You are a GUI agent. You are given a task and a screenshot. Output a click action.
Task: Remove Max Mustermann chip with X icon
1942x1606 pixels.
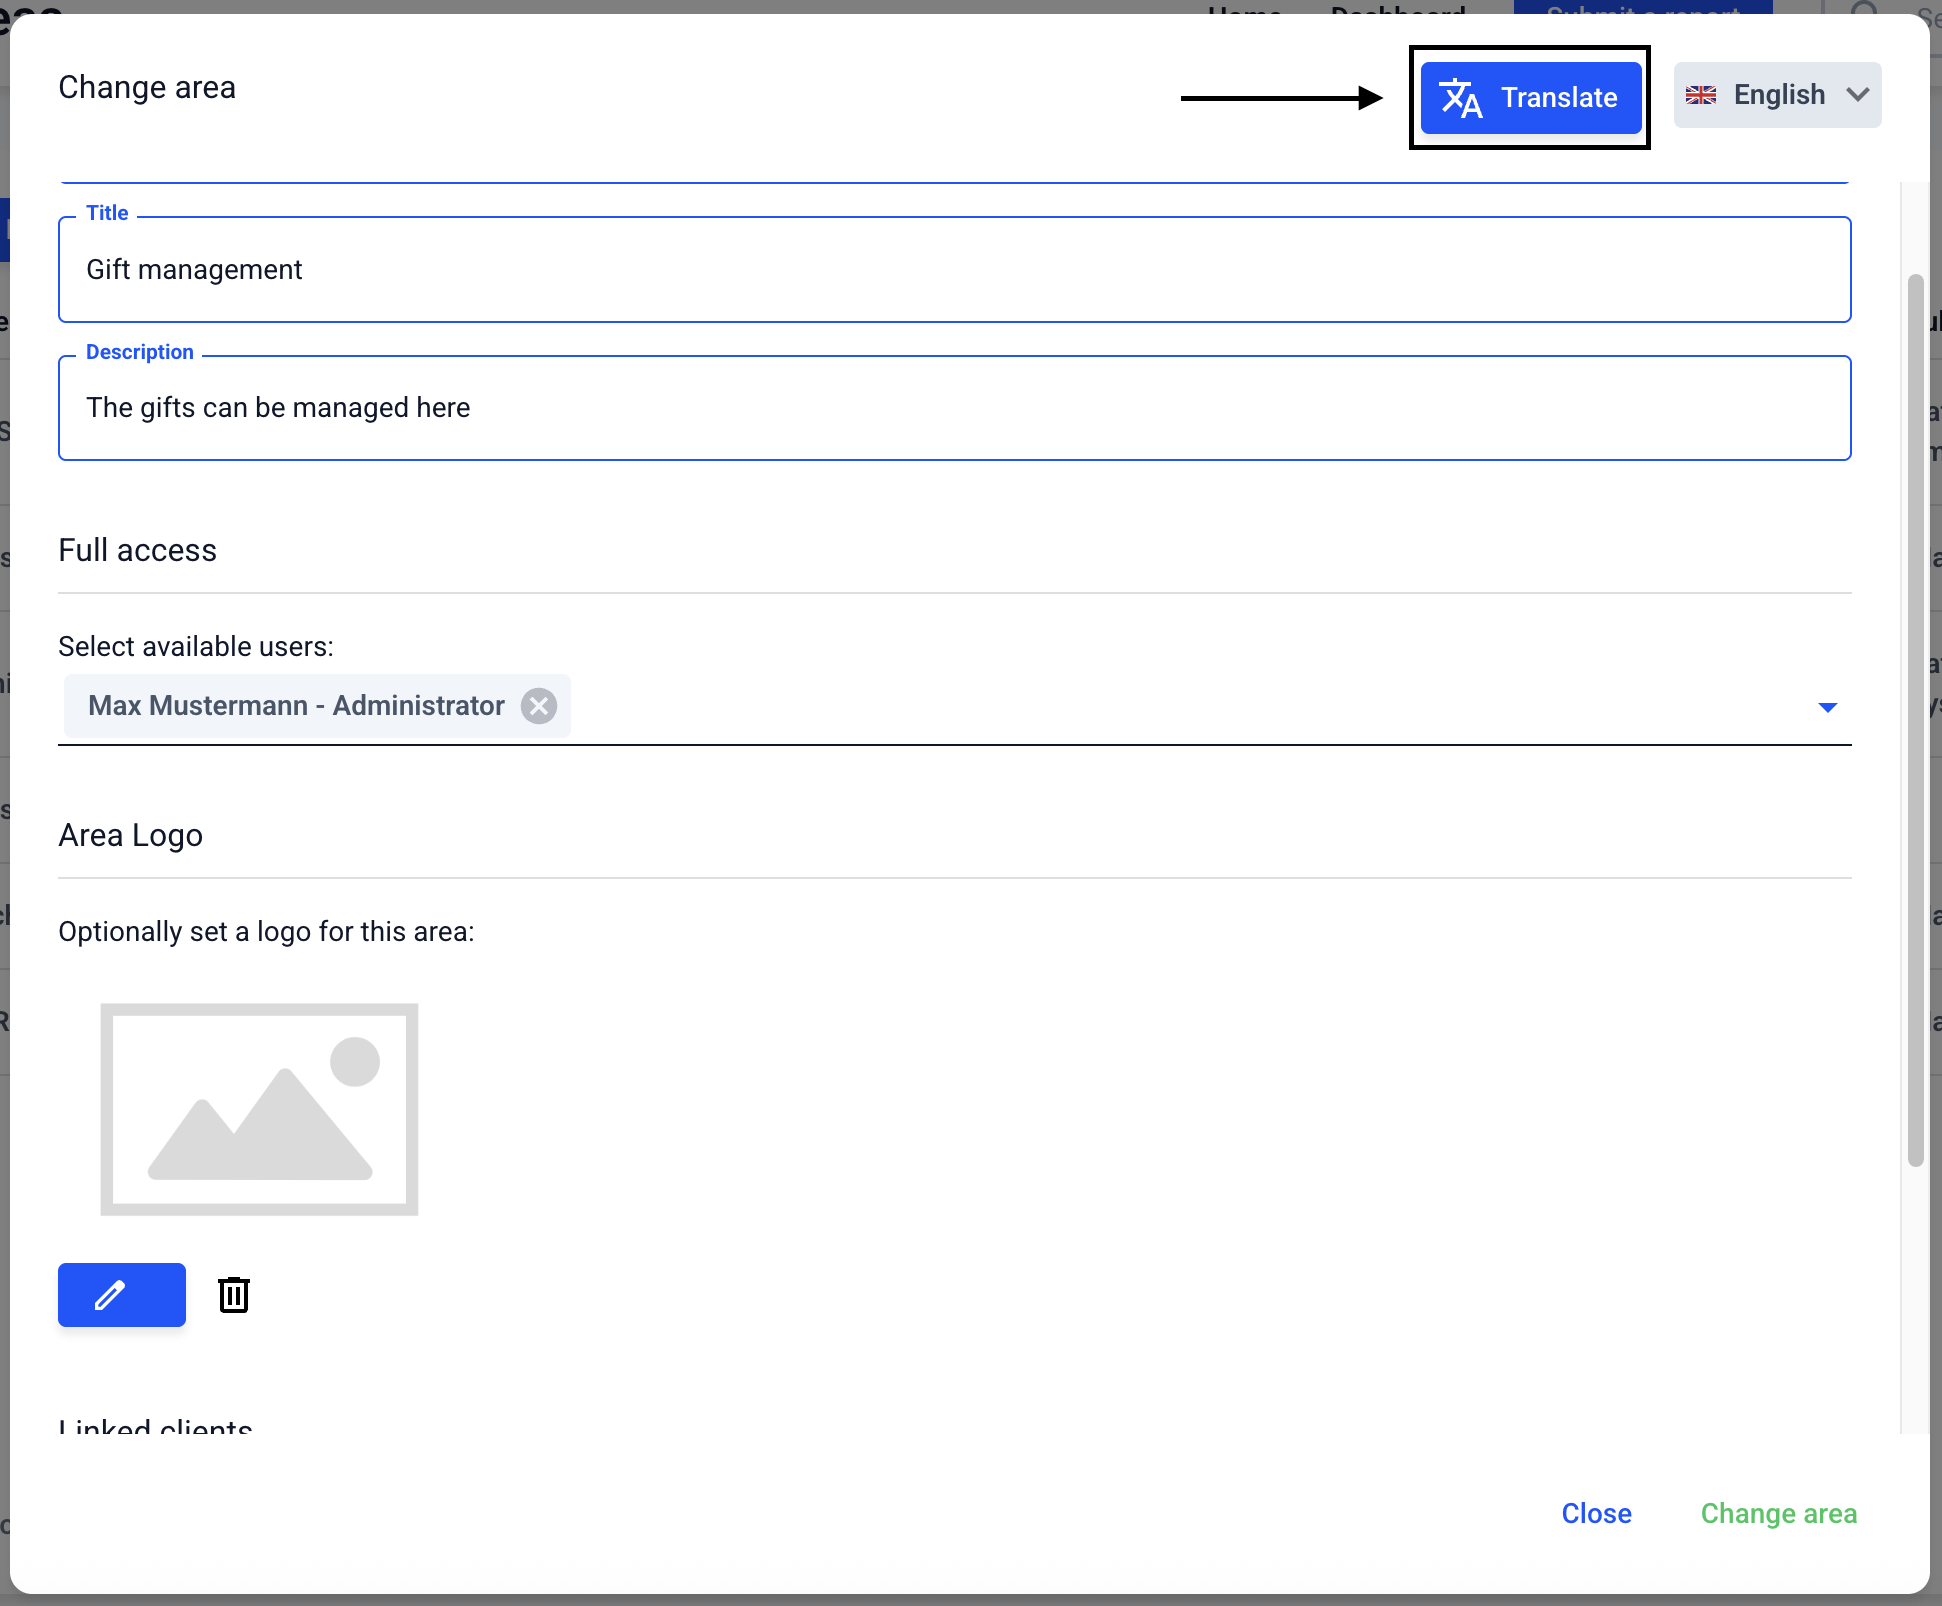pyautogui.click(x=539, y=706)
